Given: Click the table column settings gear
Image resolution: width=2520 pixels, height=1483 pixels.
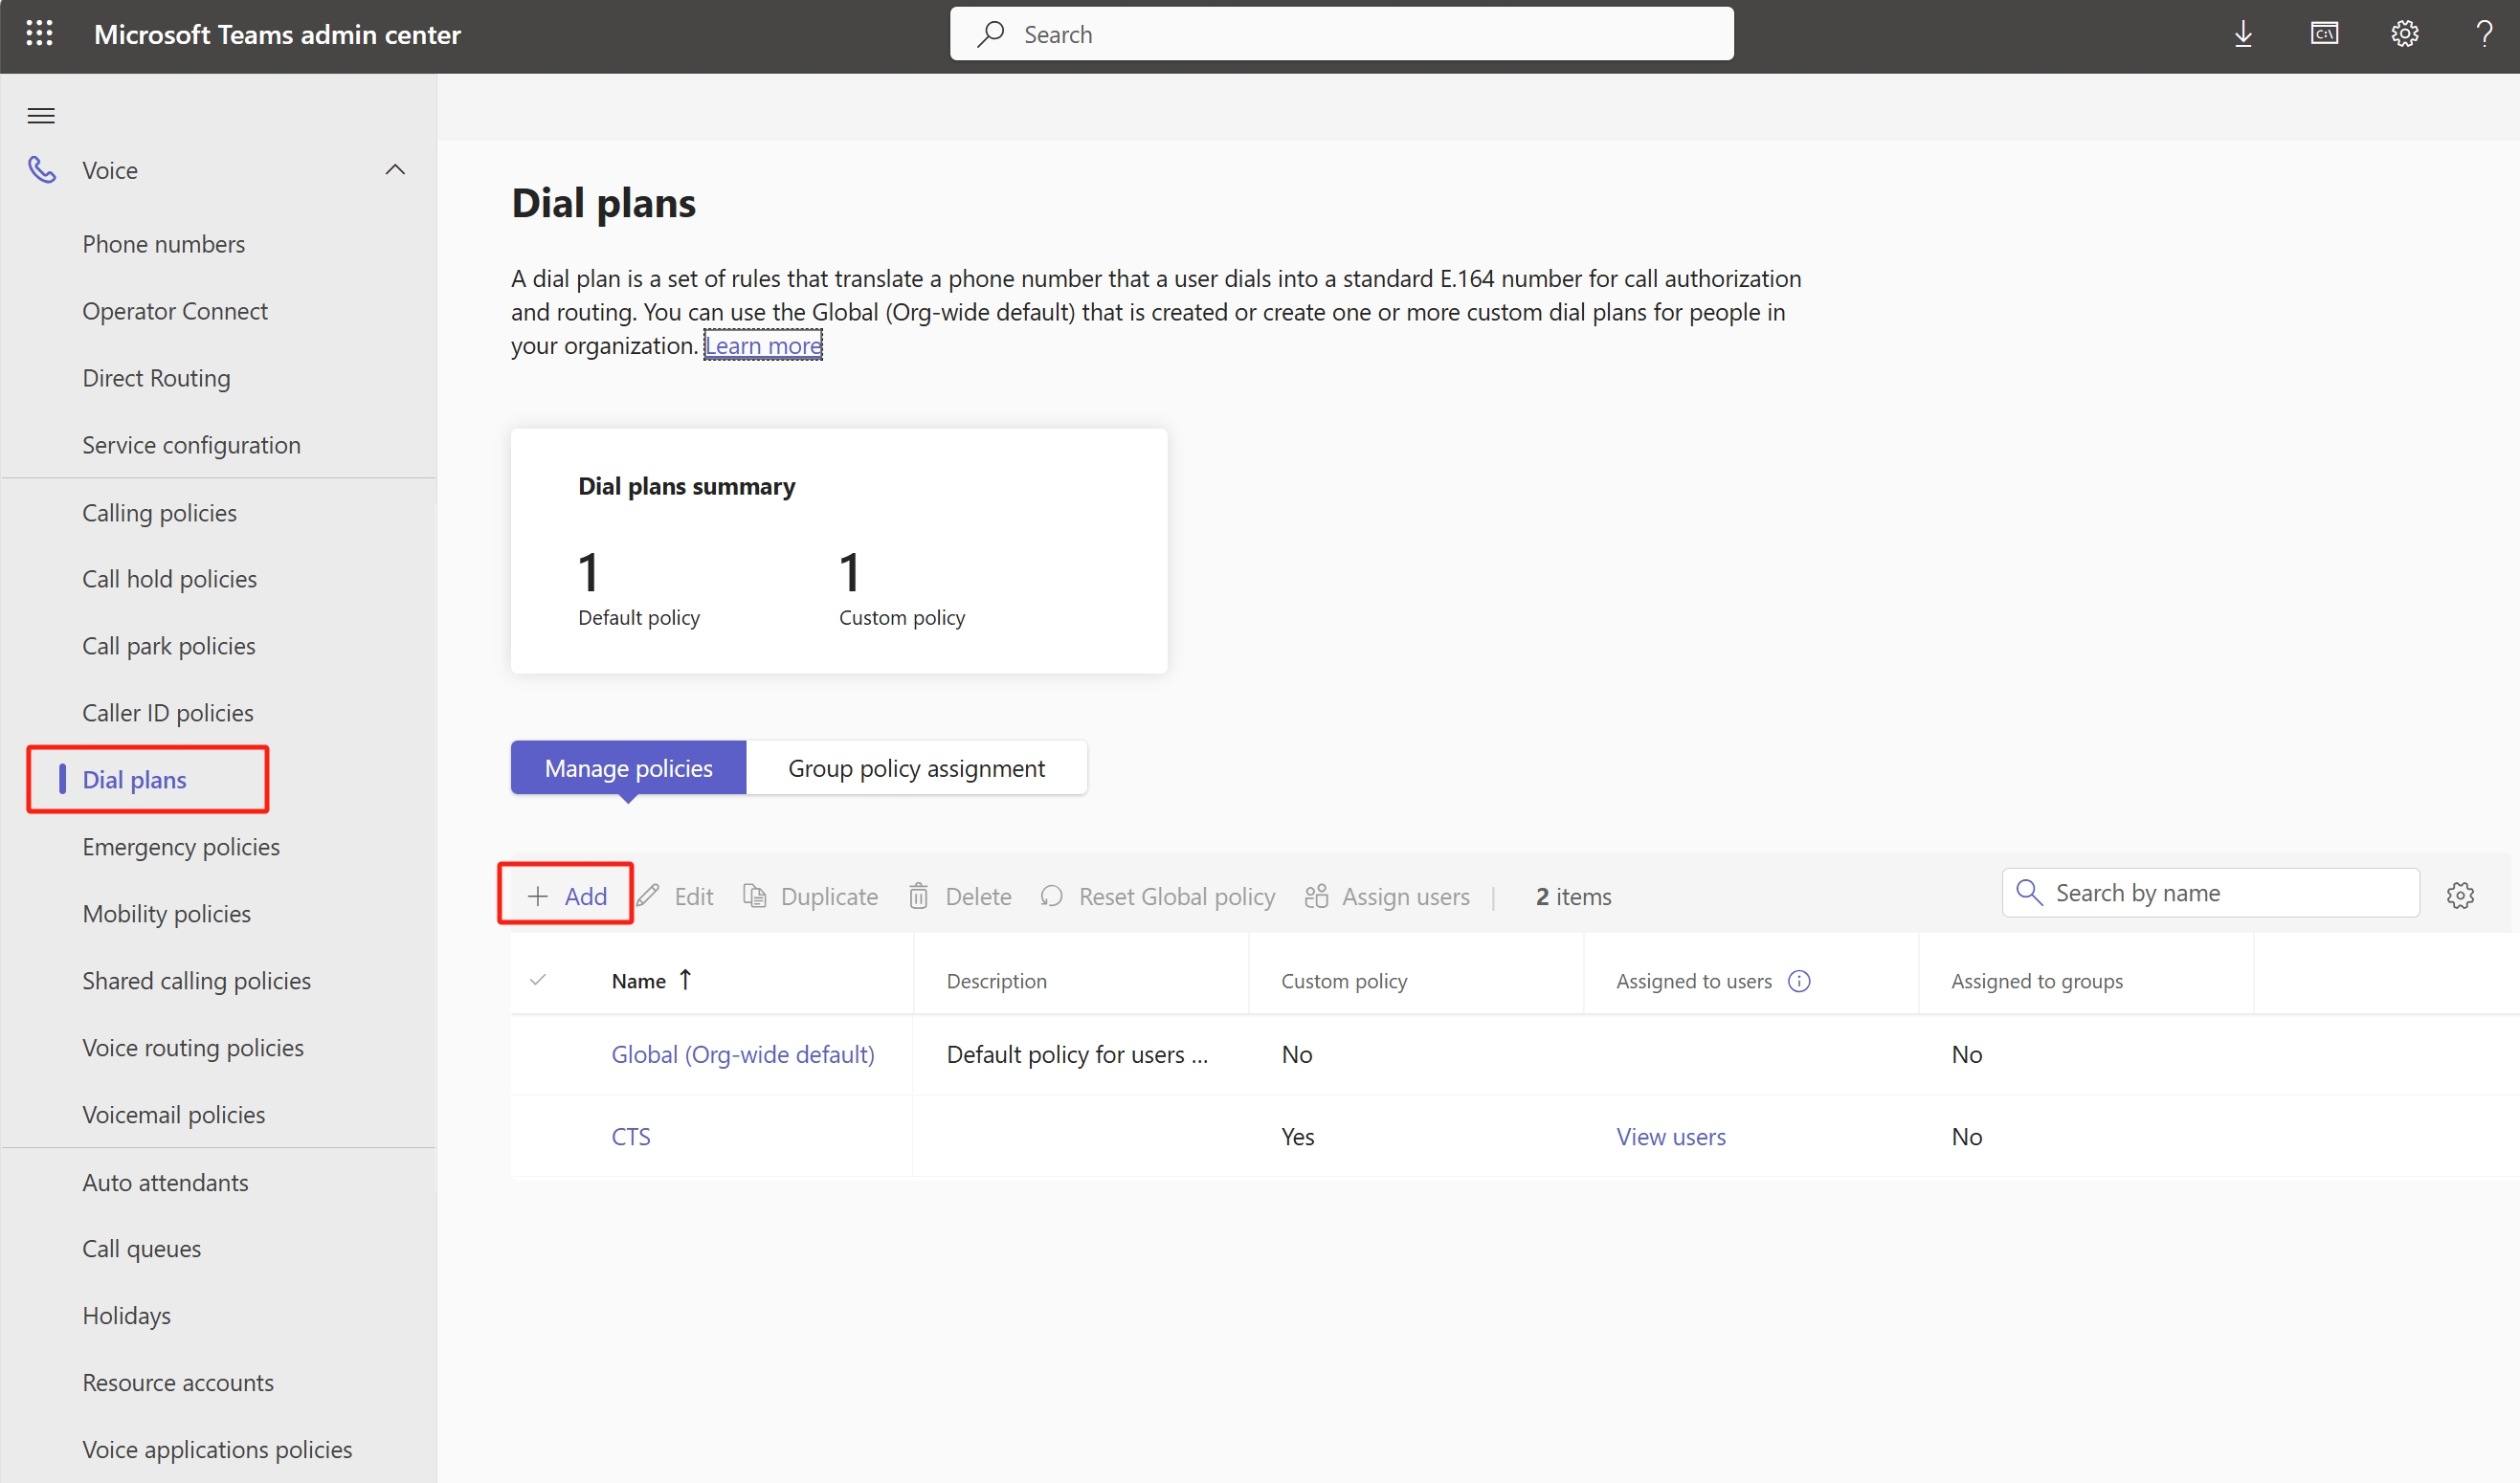Looking at the screenshot, I should (2460, 895).
